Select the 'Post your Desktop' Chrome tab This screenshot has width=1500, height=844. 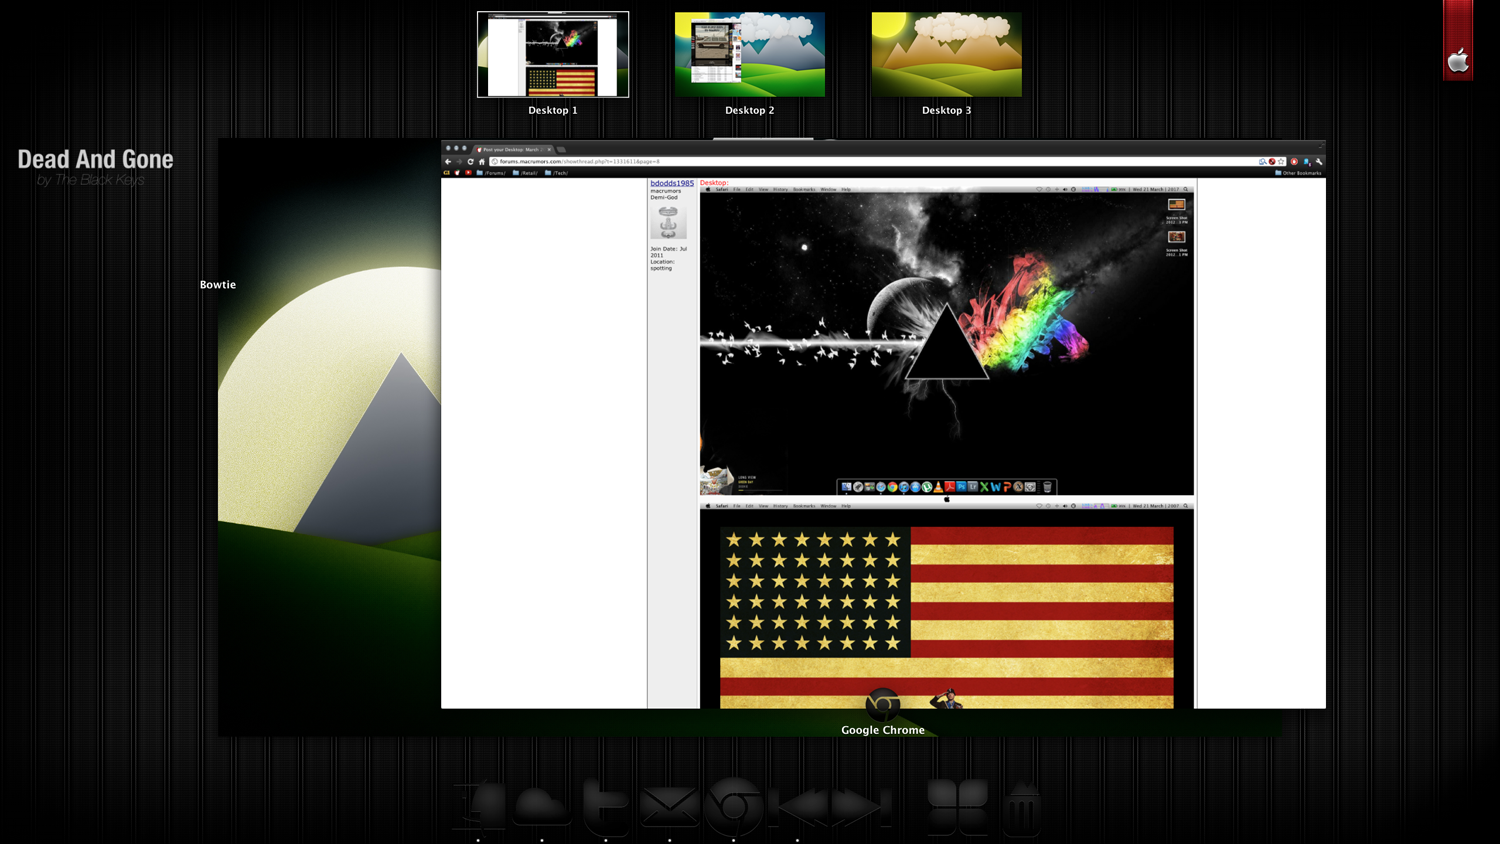point(514,149)
